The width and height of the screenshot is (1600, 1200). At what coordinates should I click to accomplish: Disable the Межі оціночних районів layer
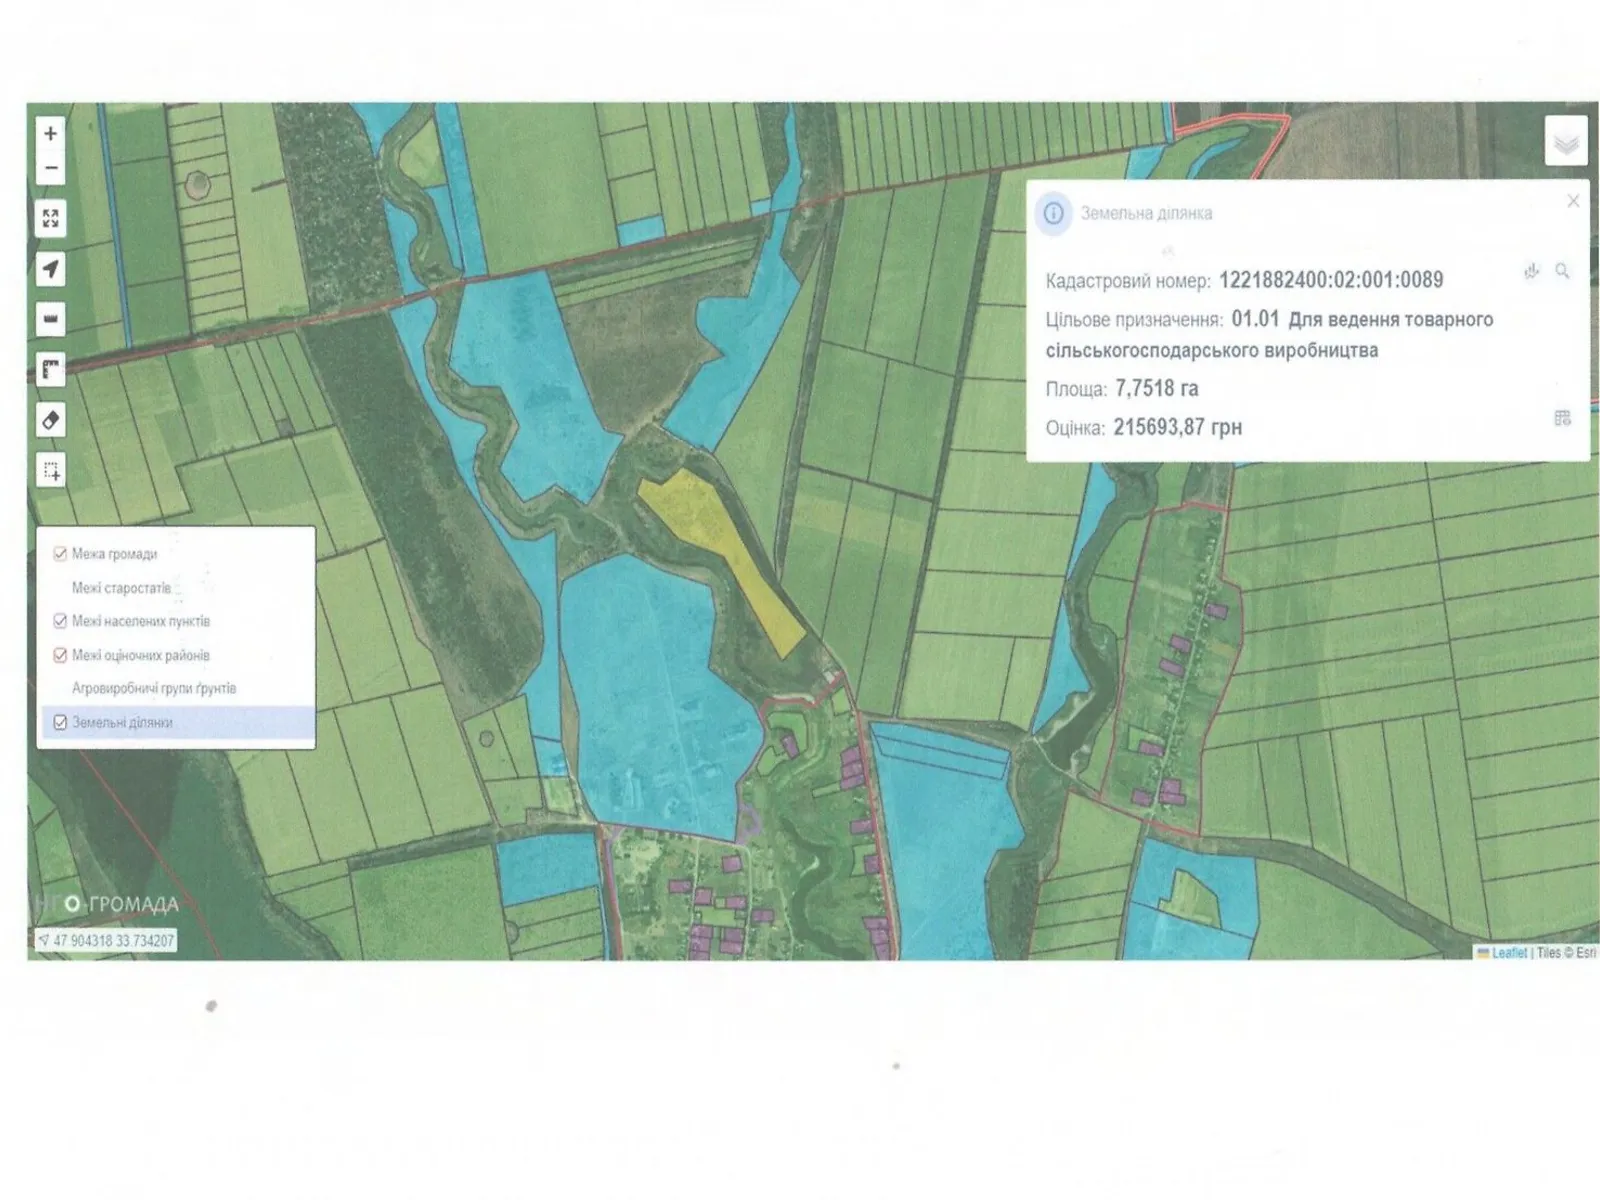60,655
